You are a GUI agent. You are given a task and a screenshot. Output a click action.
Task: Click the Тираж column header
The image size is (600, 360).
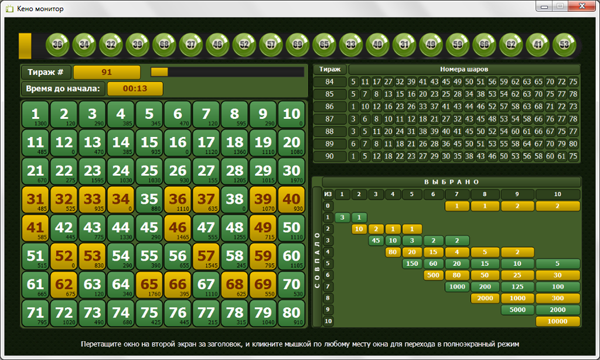[x=330, y=70]
